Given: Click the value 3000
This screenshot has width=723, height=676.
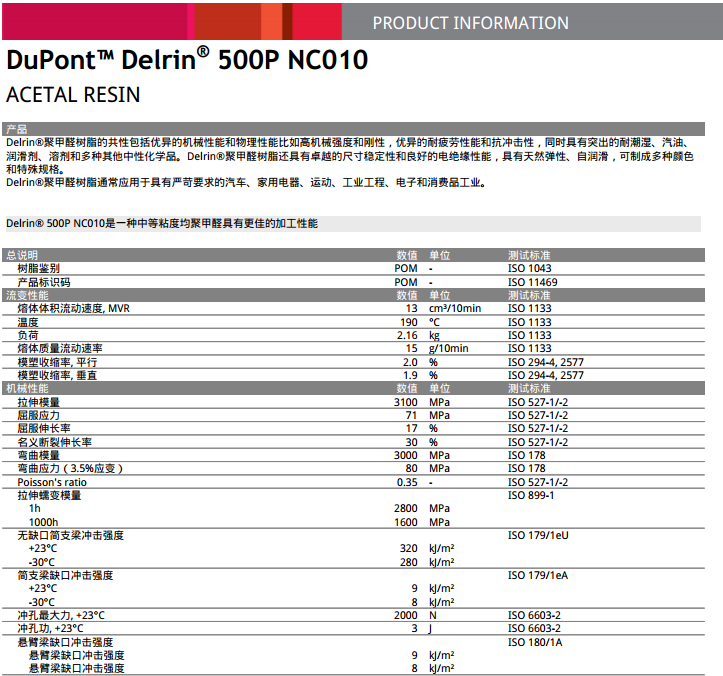Looking at the screenshot, I should click(x=406, y=455).
